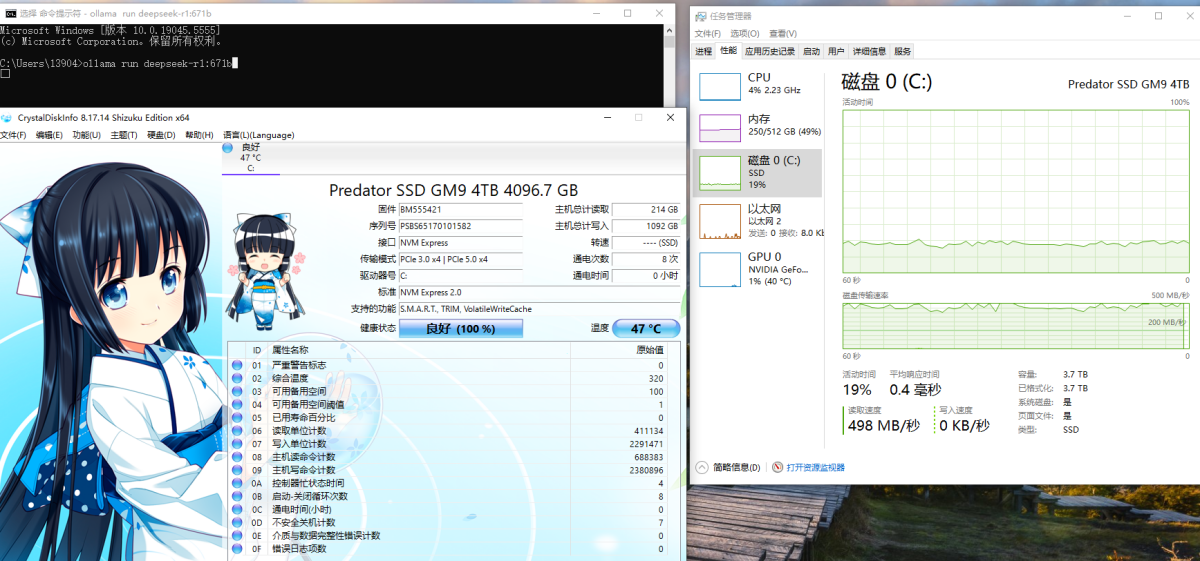Click disk status orb above C: tab
This screenshot has height=561, width=1200.
(228, 148)
